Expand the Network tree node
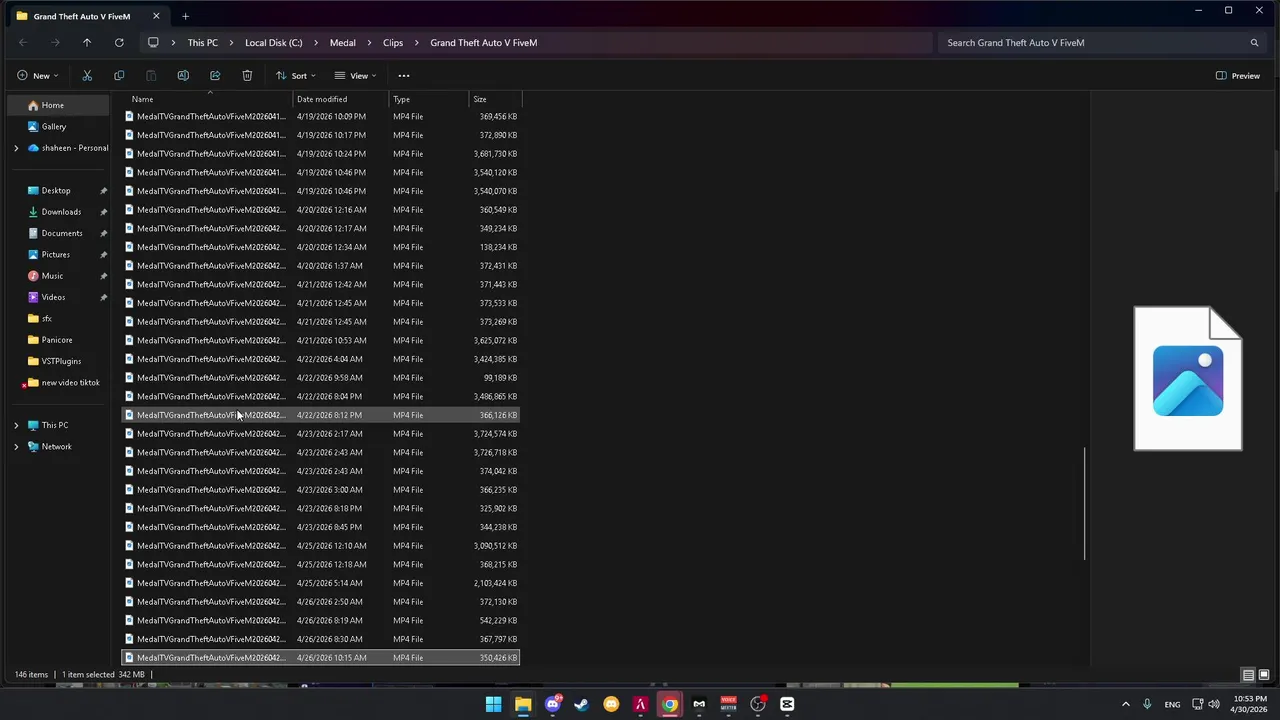Screen dimensions: 1280x720 pos(16,446)
